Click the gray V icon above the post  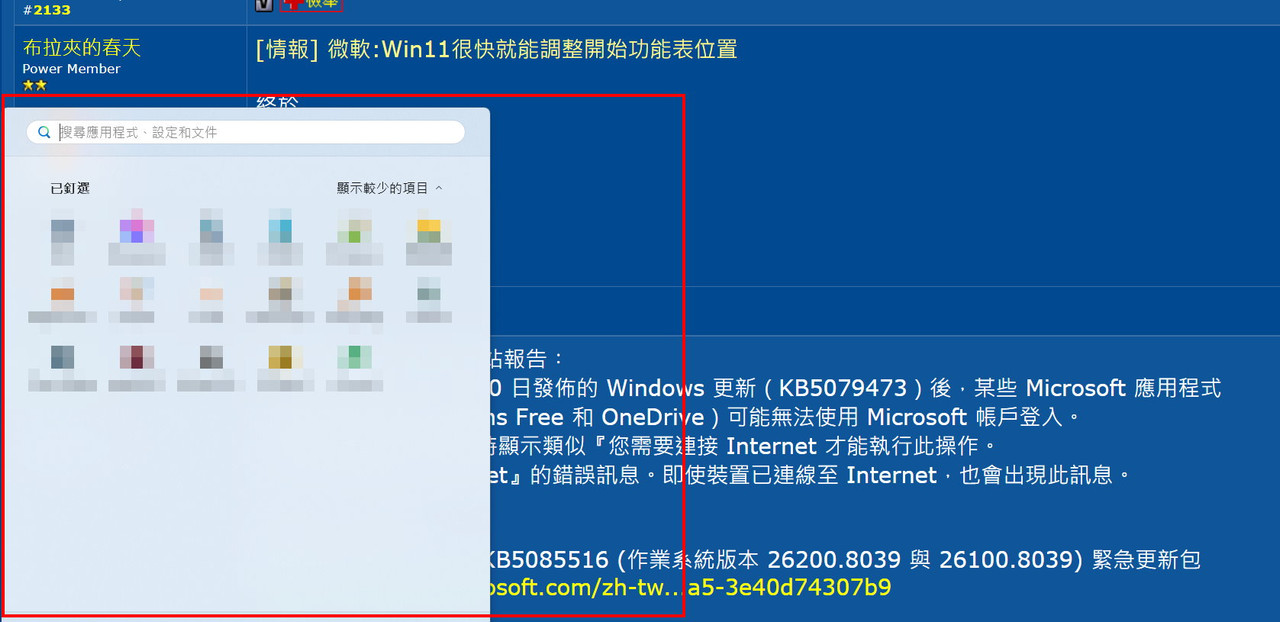point(264,4)
